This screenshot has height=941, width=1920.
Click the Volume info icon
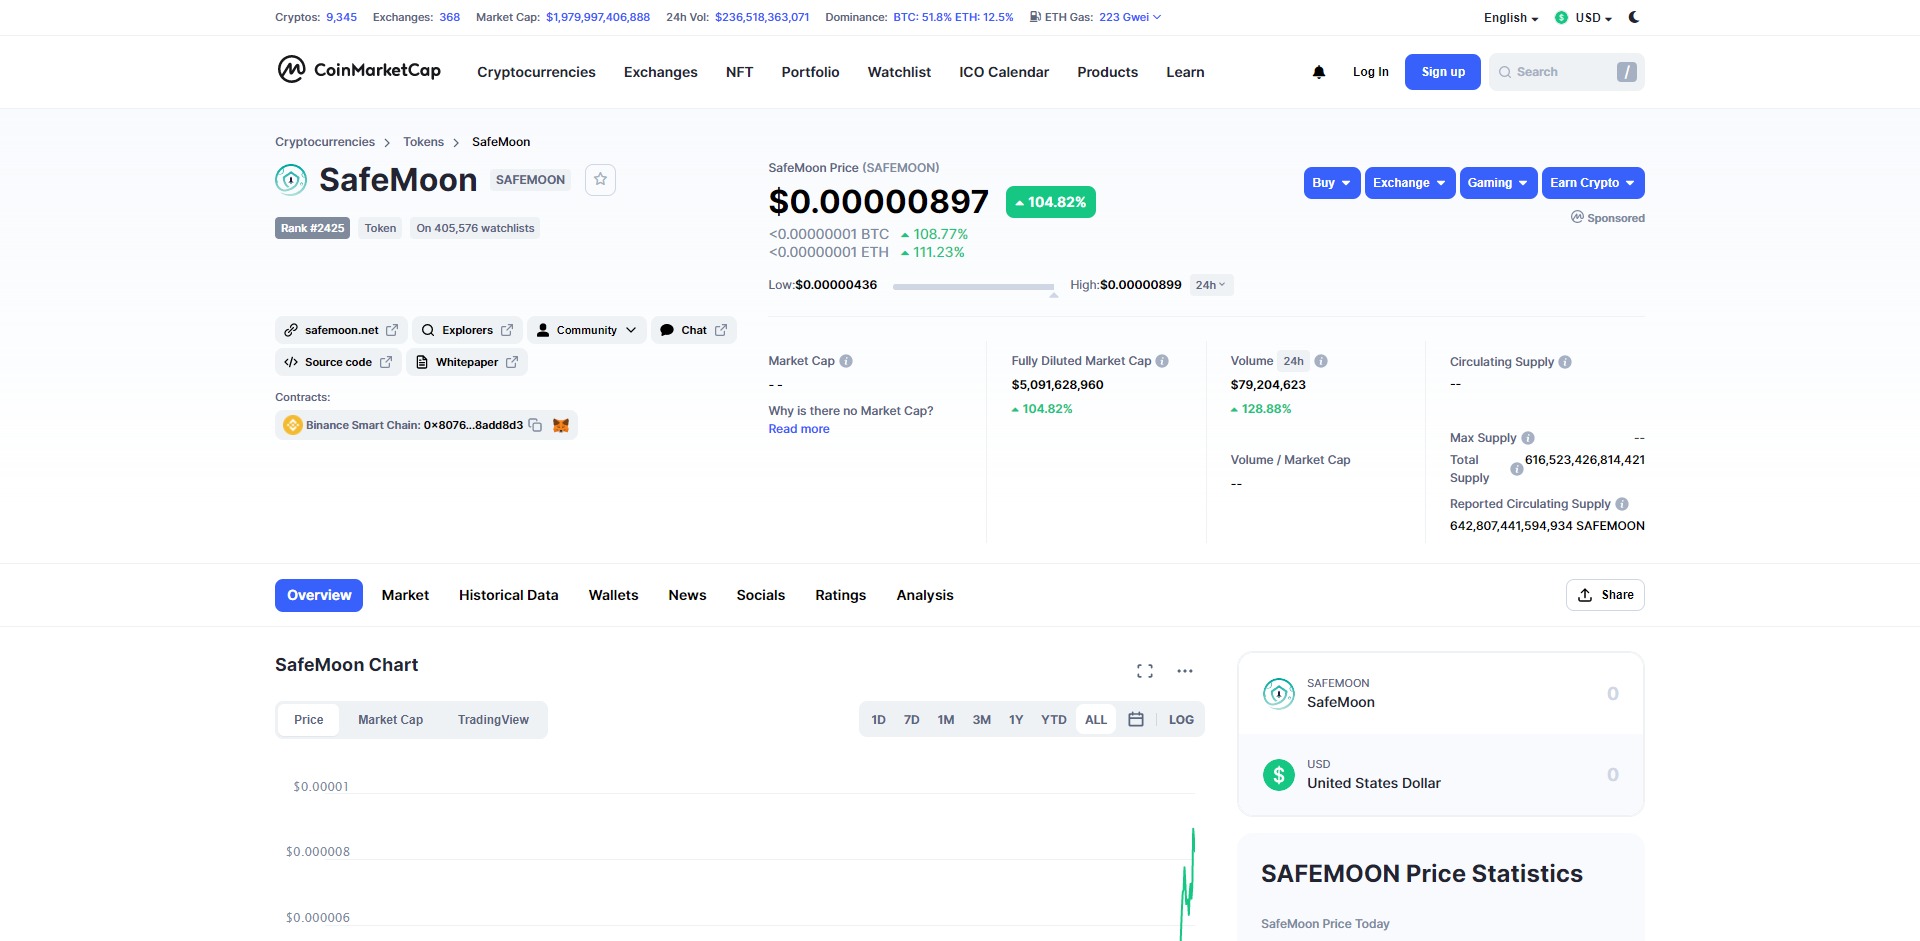tap(1321, 361)
